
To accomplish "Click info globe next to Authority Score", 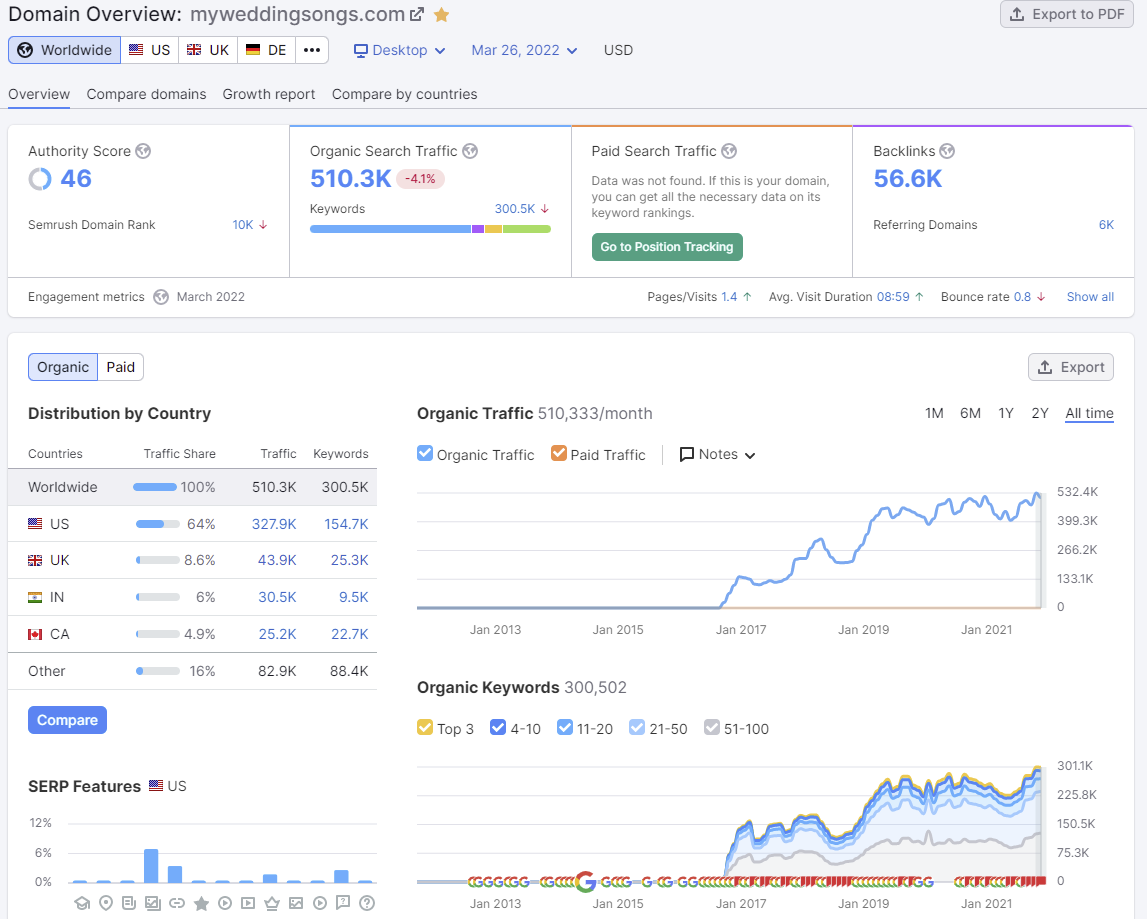I will (143, 151).
